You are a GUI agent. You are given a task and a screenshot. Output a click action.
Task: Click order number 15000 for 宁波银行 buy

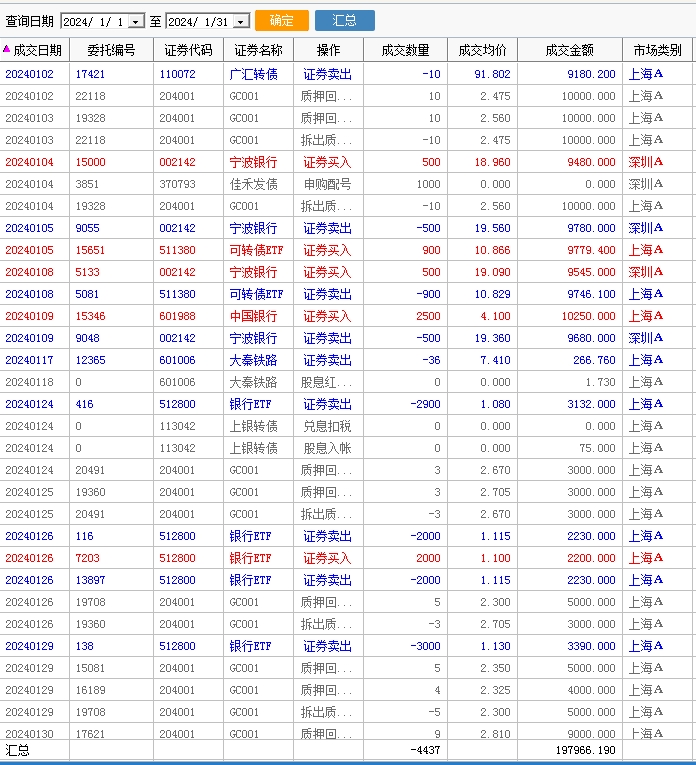click(90, 162)
